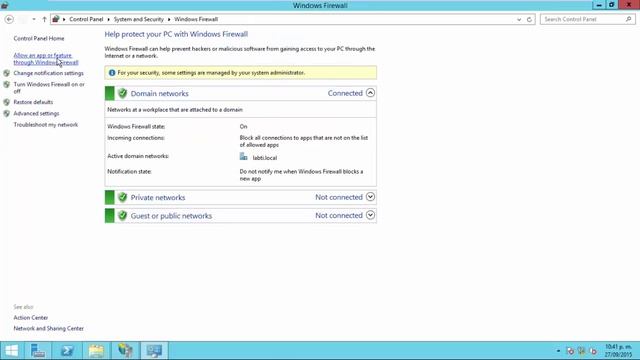Open the Windows Start button
The width and height of the screenshot is (640, 360).
(x=11, y=351)
